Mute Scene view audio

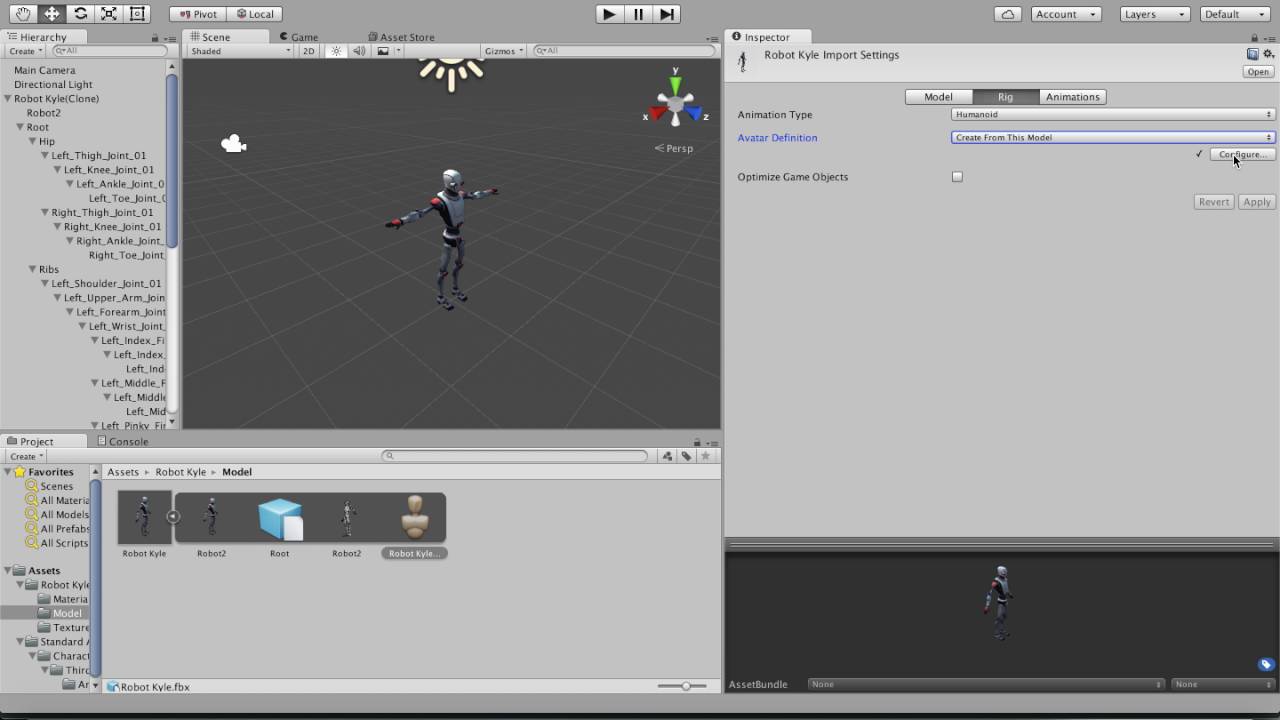click(x=358, y=50)
